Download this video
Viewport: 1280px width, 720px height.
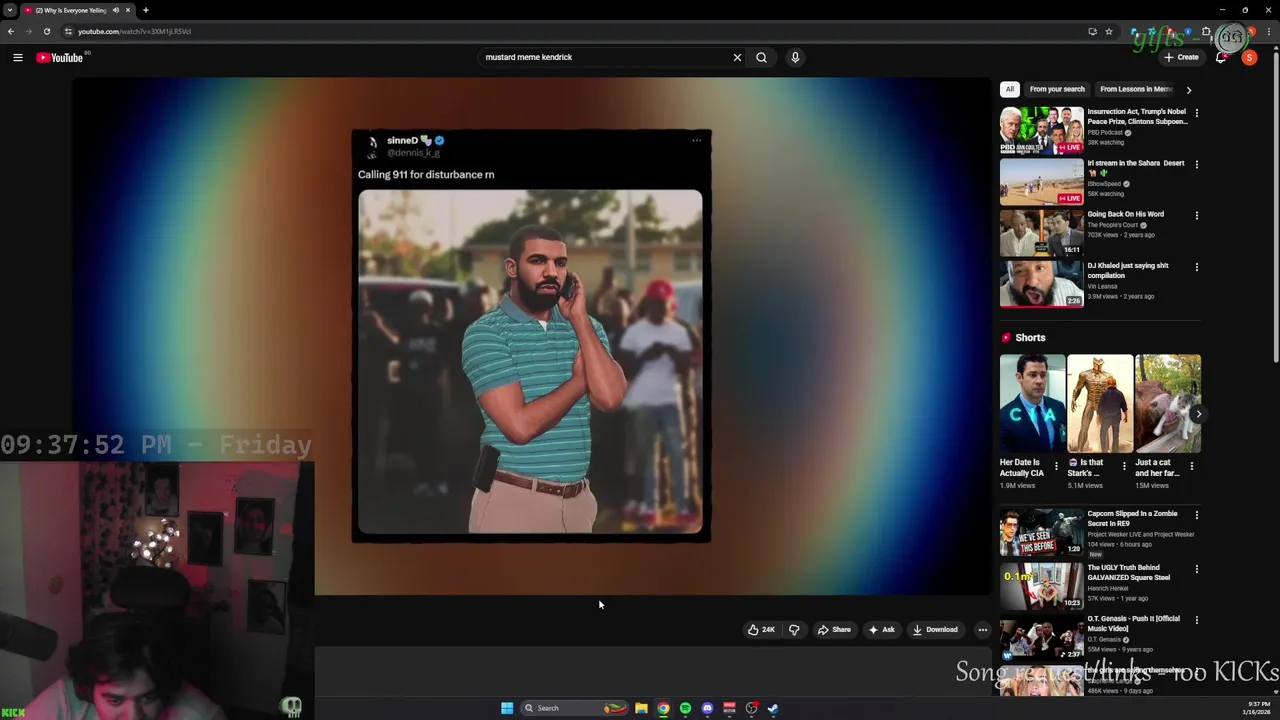935,629
